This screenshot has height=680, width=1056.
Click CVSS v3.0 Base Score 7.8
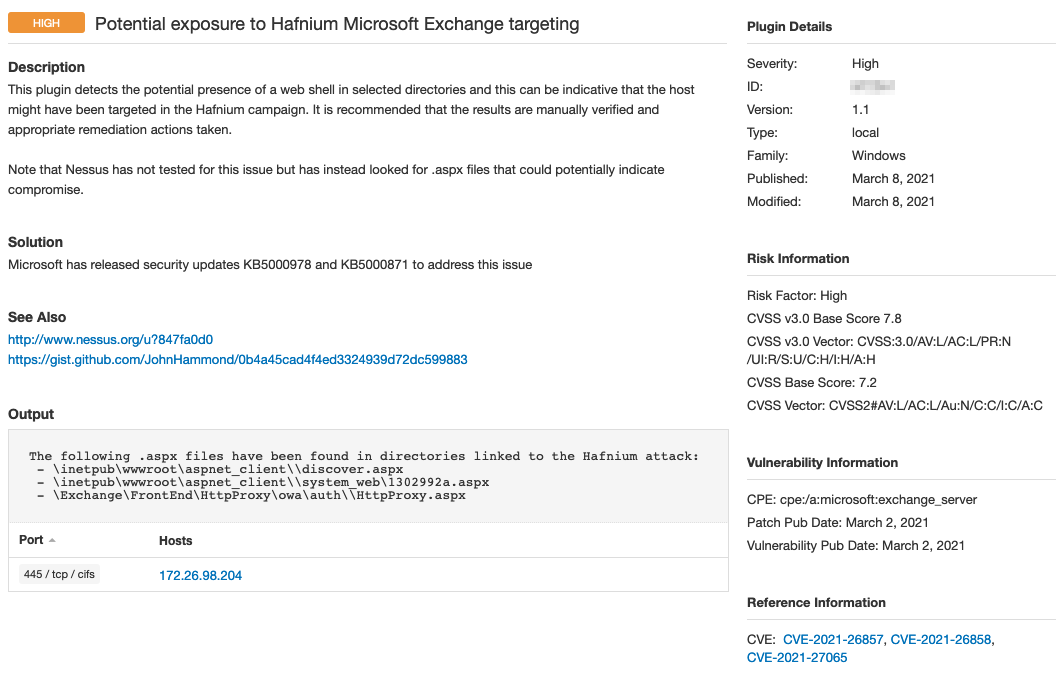point(824,318)
